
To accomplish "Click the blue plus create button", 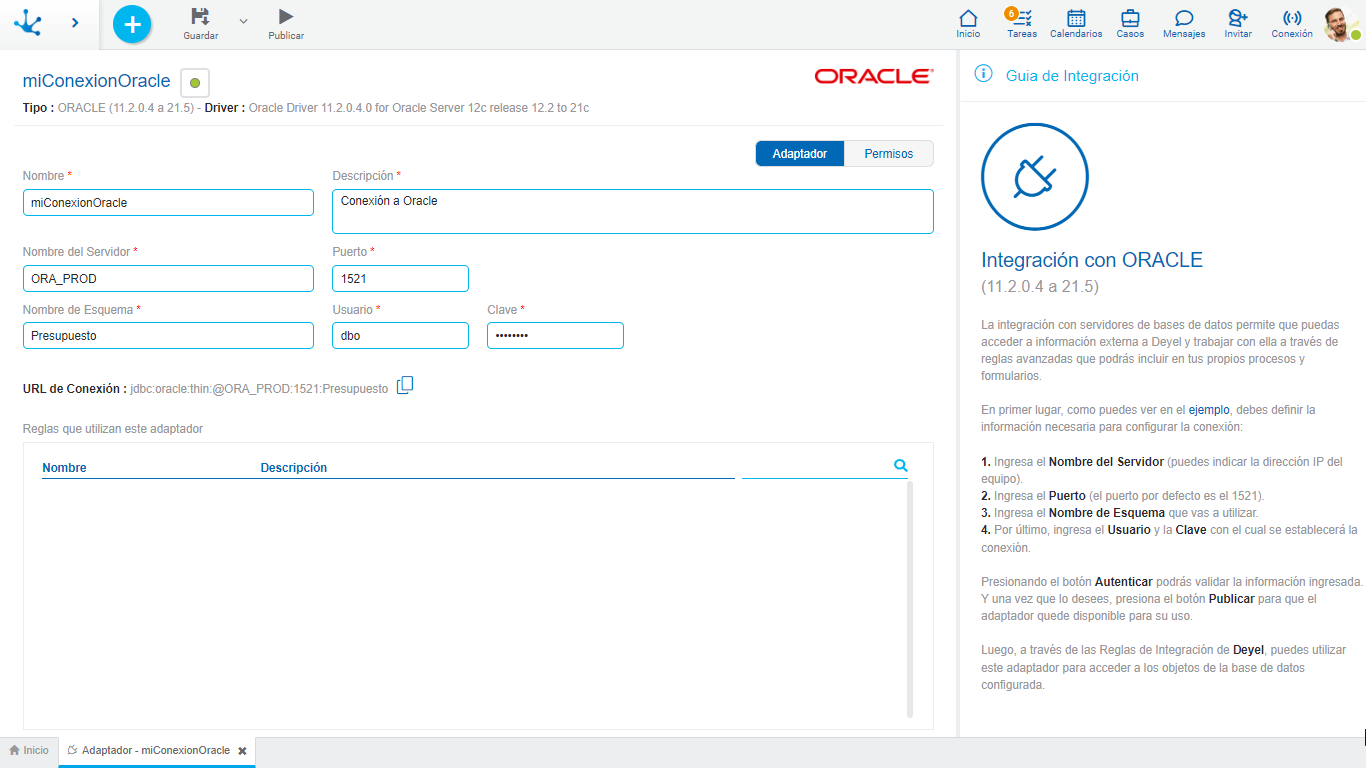I will click(x=132, y=23).
